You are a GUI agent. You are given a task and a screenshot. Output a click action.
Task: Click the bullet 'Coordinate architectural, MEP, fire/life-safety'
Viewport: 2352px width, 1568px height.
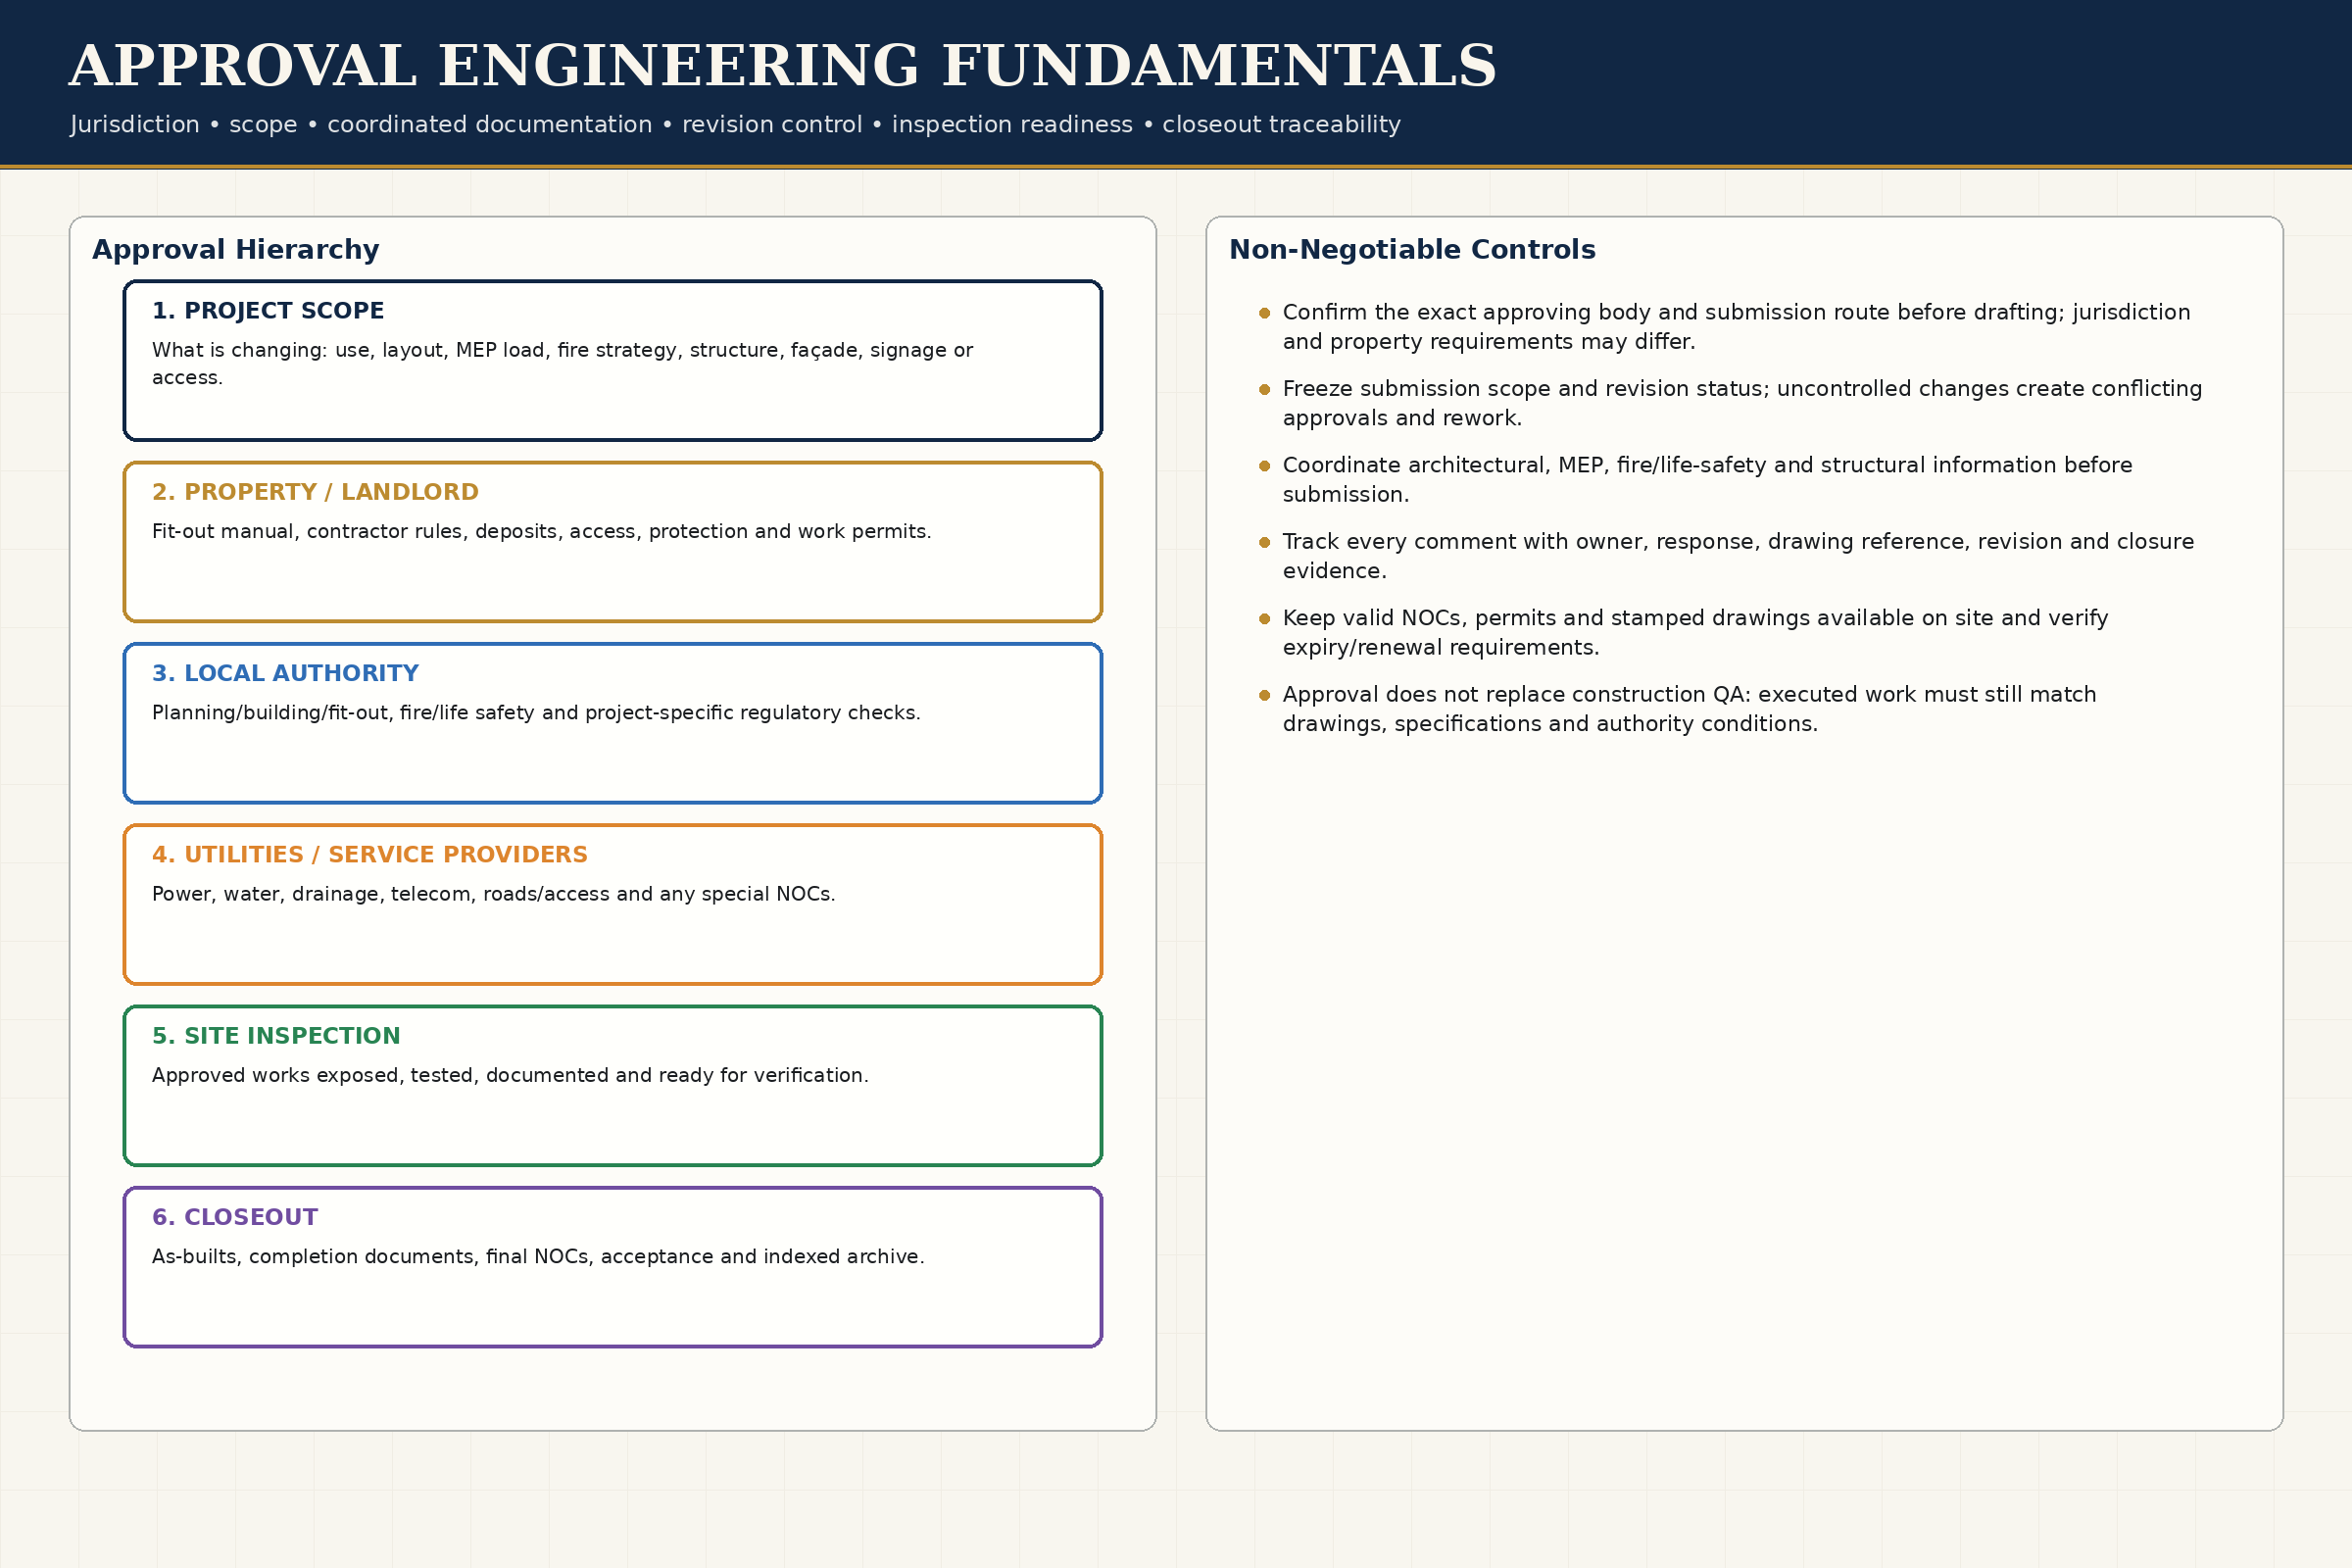pyautogui.click(x=1707, y=480)
